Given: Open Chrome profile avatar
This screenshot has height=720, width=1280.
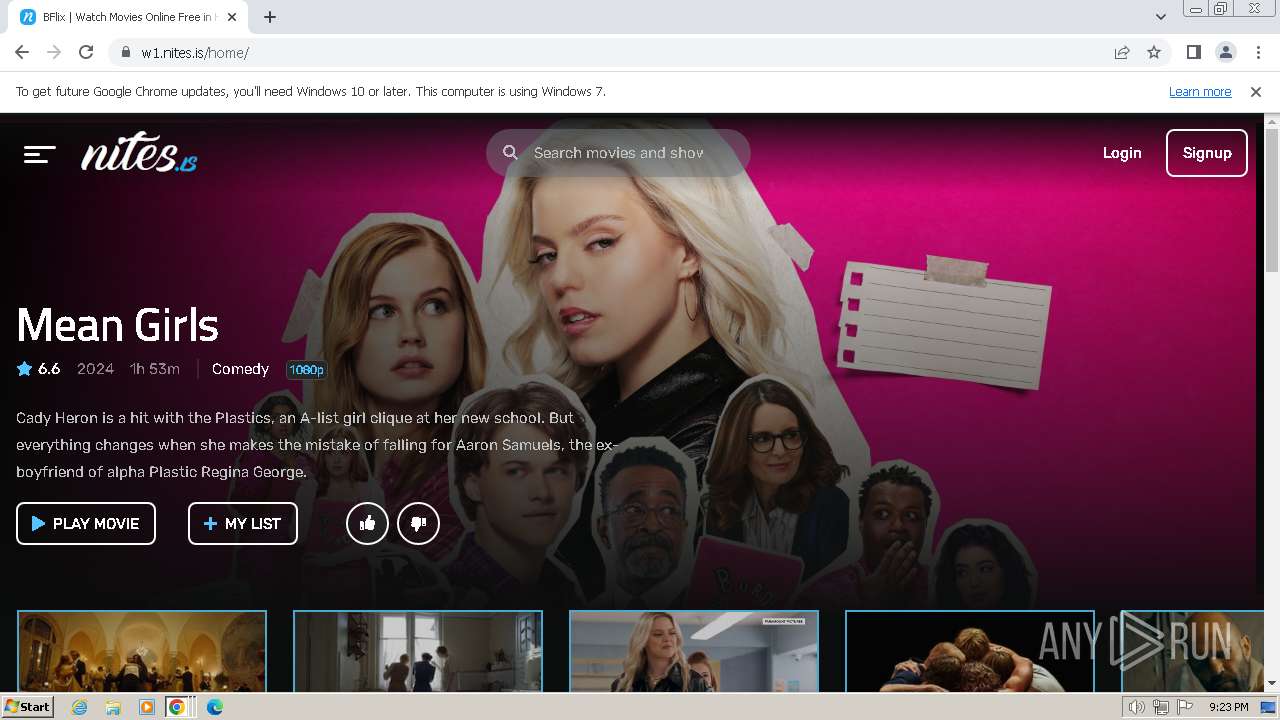Looking at the screenshot, I should coord(1225,52).
